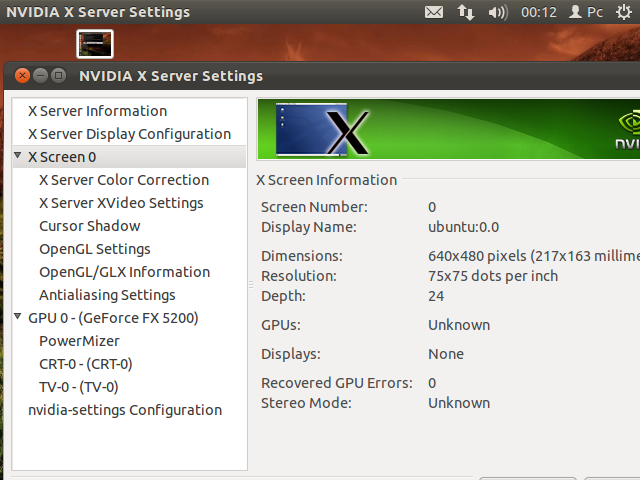Collapse the GPU 0 GeForce FX 5200 node
Screen dimensions: 640x480
[x=18, y=318]
